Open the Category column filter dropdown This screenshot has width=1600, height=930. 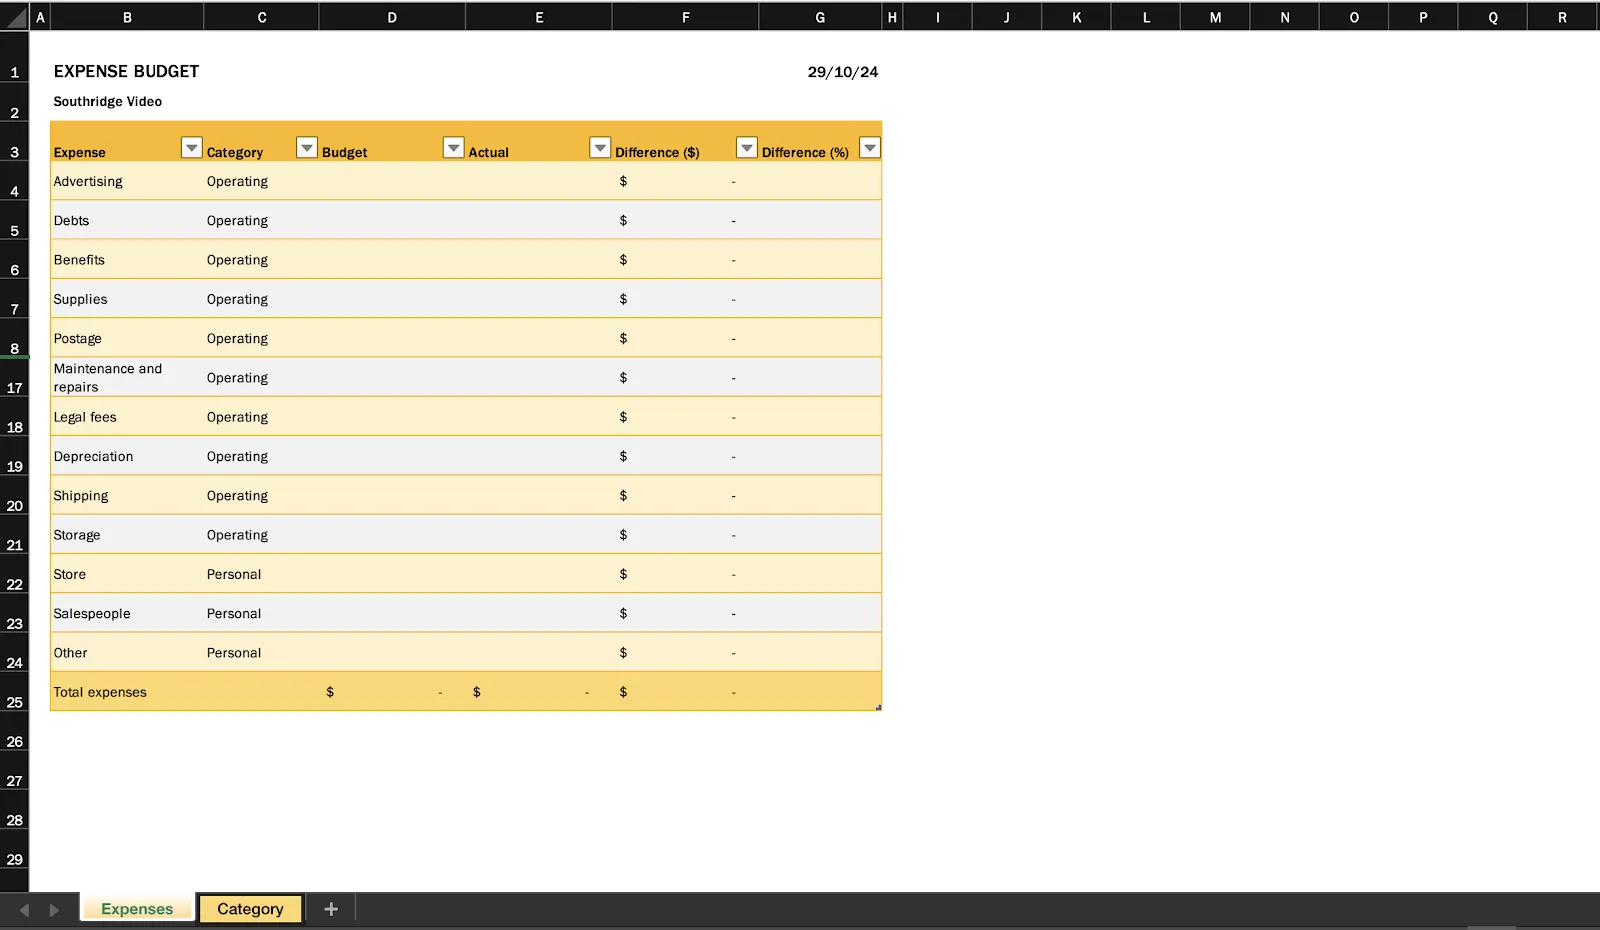pyautogui.click(x=307, y=148)
